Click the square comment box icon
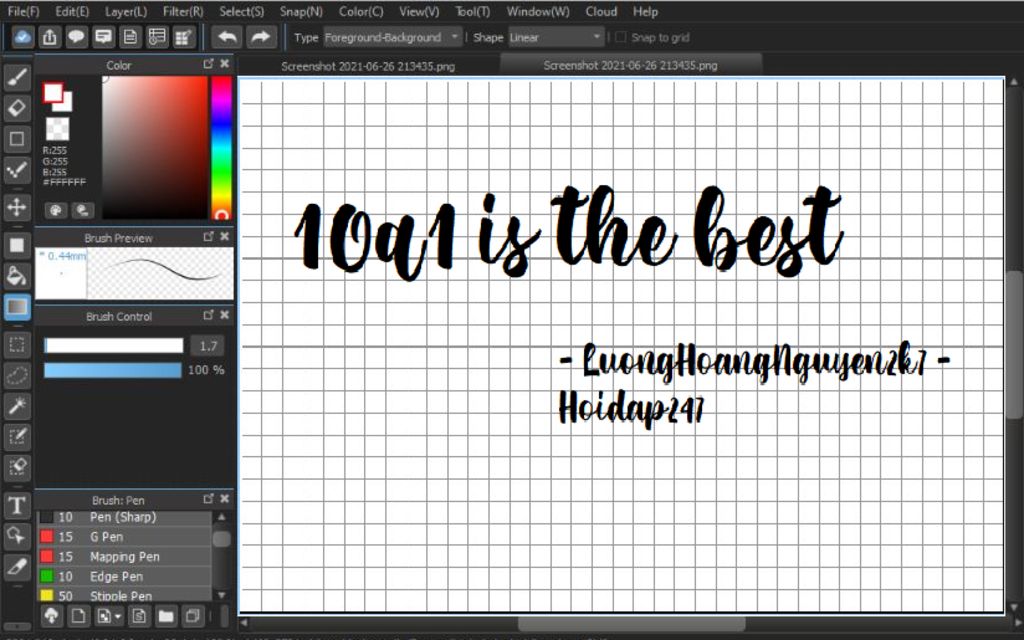This screenshot has width=1024, height=640. click(x=103, y=37)
